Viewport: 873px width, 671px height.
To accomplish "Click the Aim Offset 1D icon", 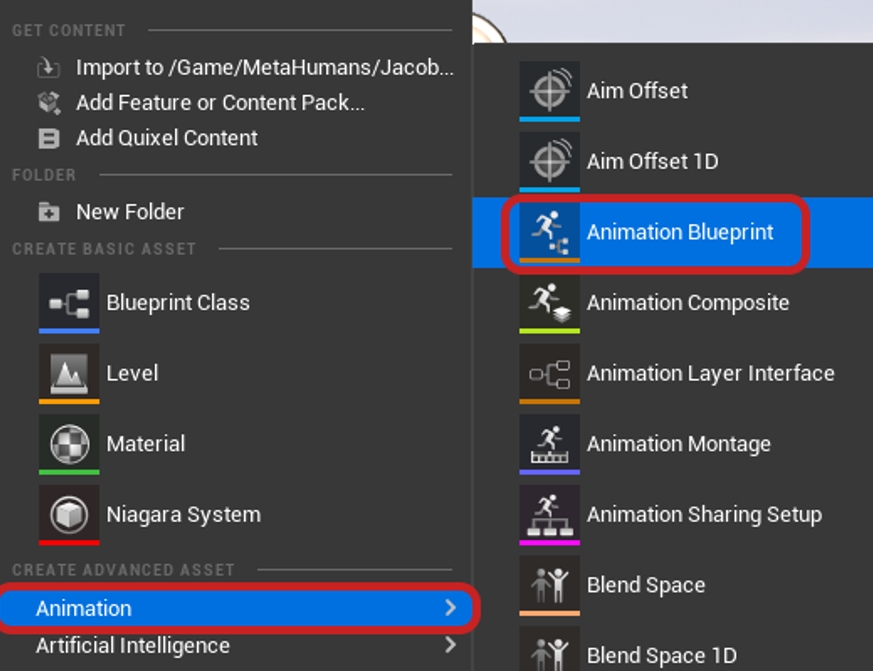I will tap(549, 161).
